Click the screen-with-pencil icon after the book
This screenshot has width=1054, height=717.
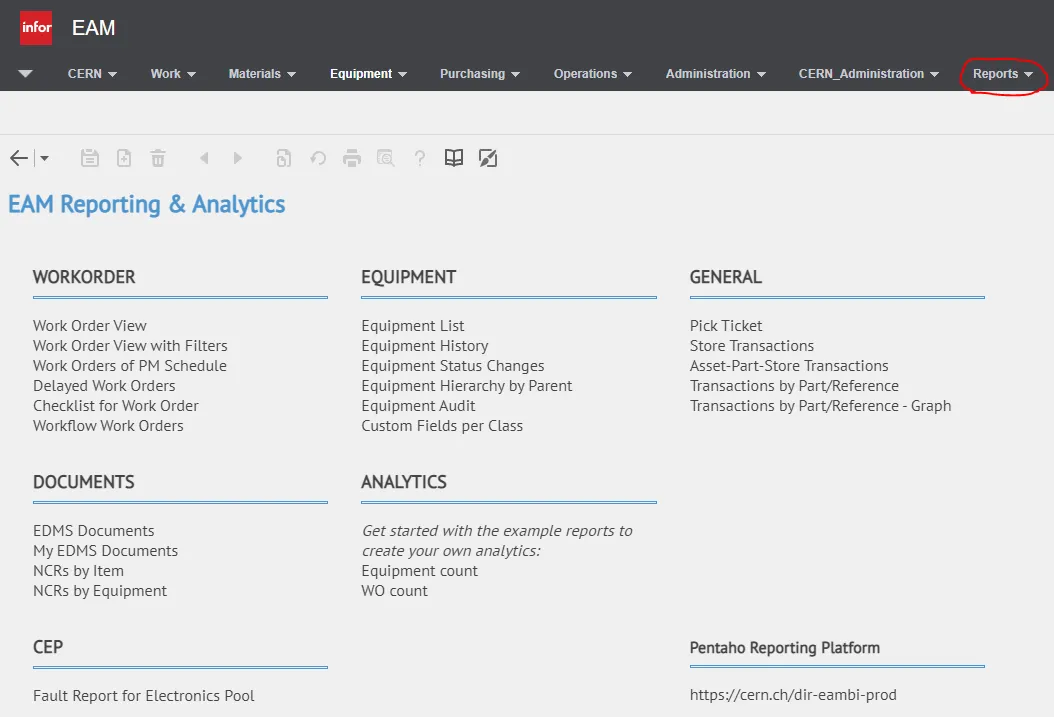(488, 159)
